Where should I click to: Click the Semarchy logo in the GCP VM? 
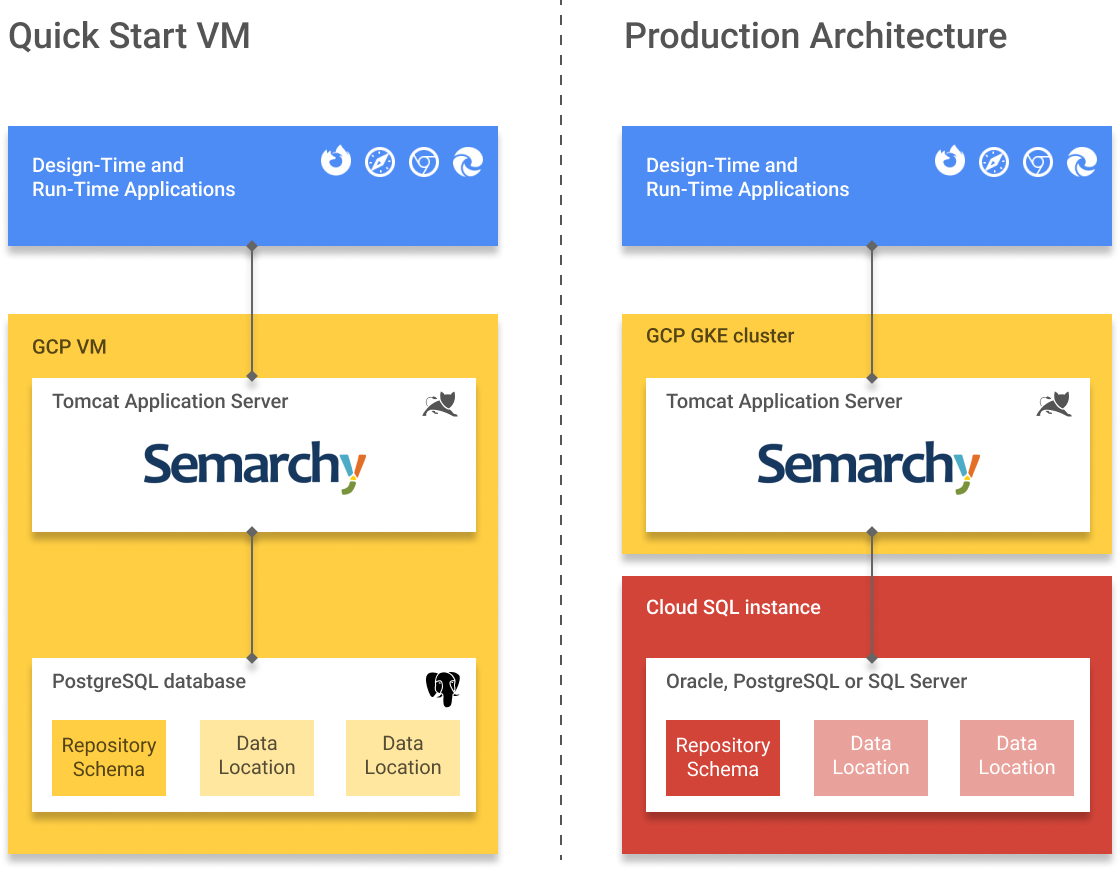[255, 467]
